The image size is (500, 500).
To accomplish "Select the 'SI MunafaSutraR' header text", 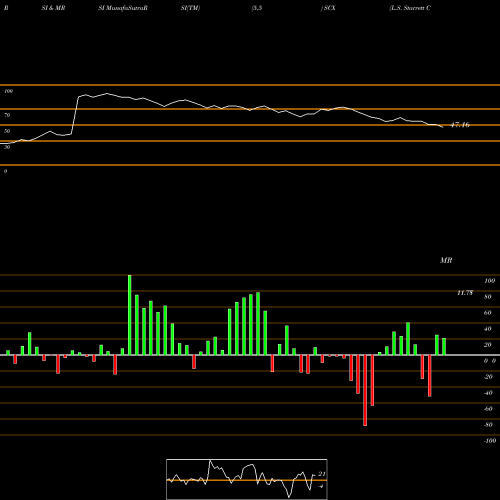I will point(123,8).
